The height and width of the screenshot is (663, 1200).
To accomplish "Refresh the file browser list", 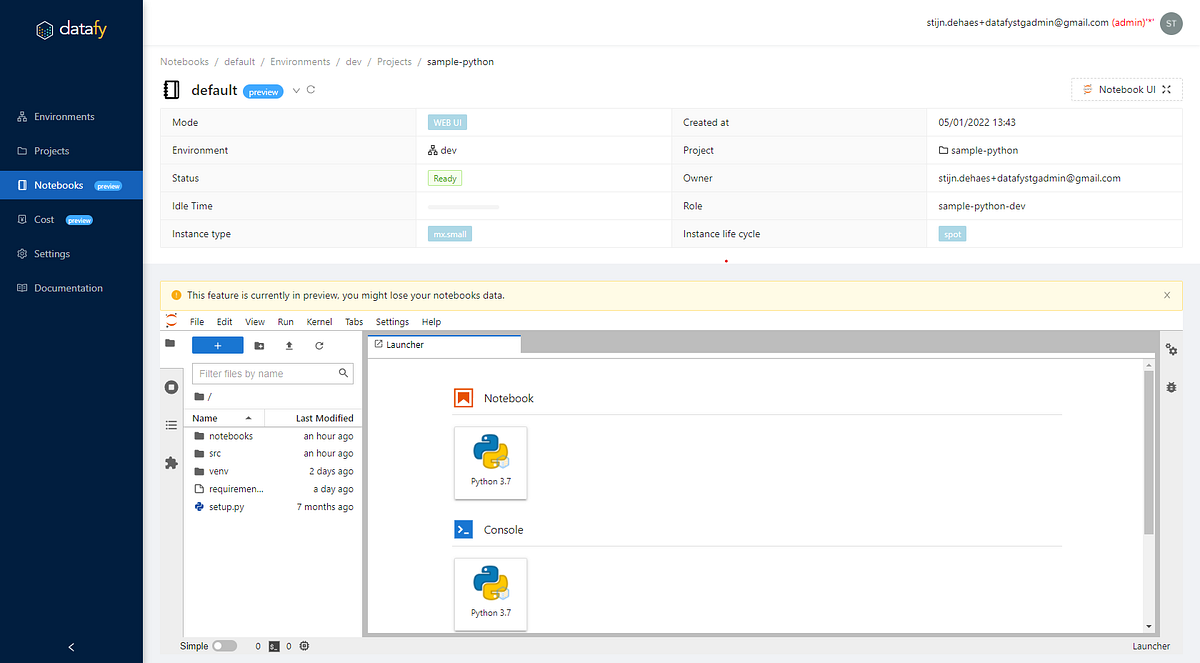I will 319,345.
